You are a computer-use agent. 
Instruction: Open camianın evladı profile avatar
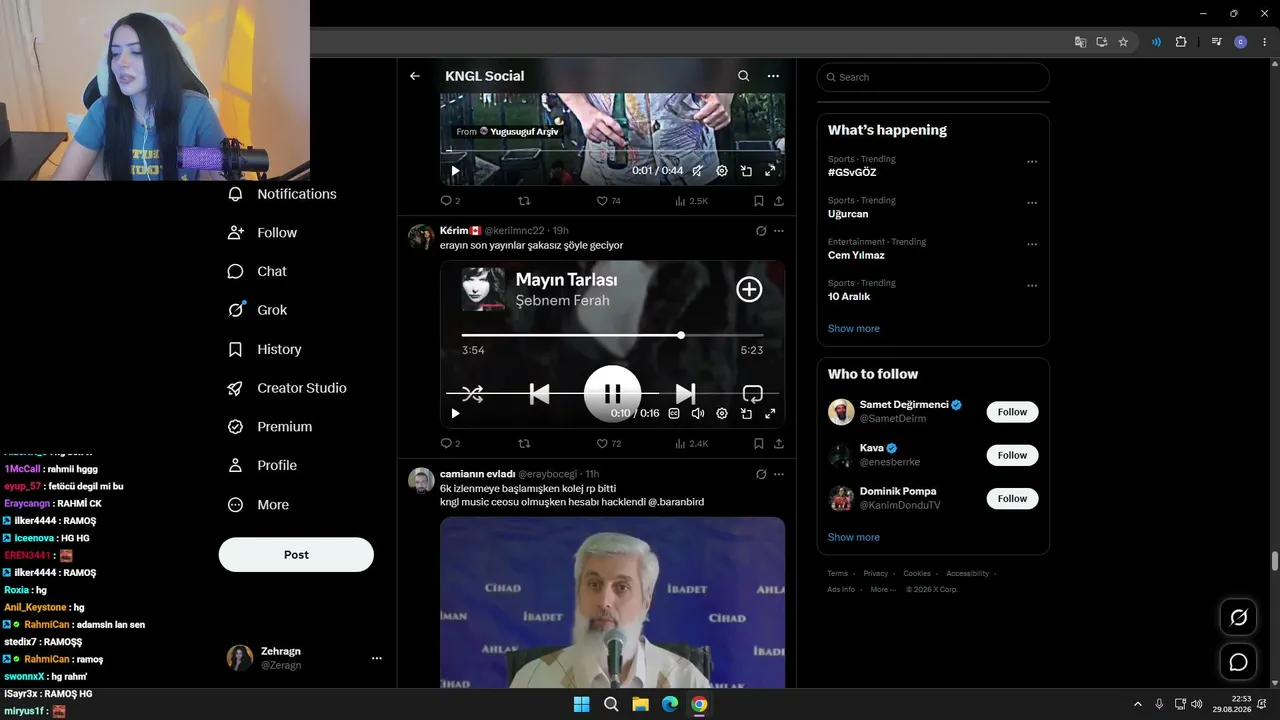pos(420,480)
